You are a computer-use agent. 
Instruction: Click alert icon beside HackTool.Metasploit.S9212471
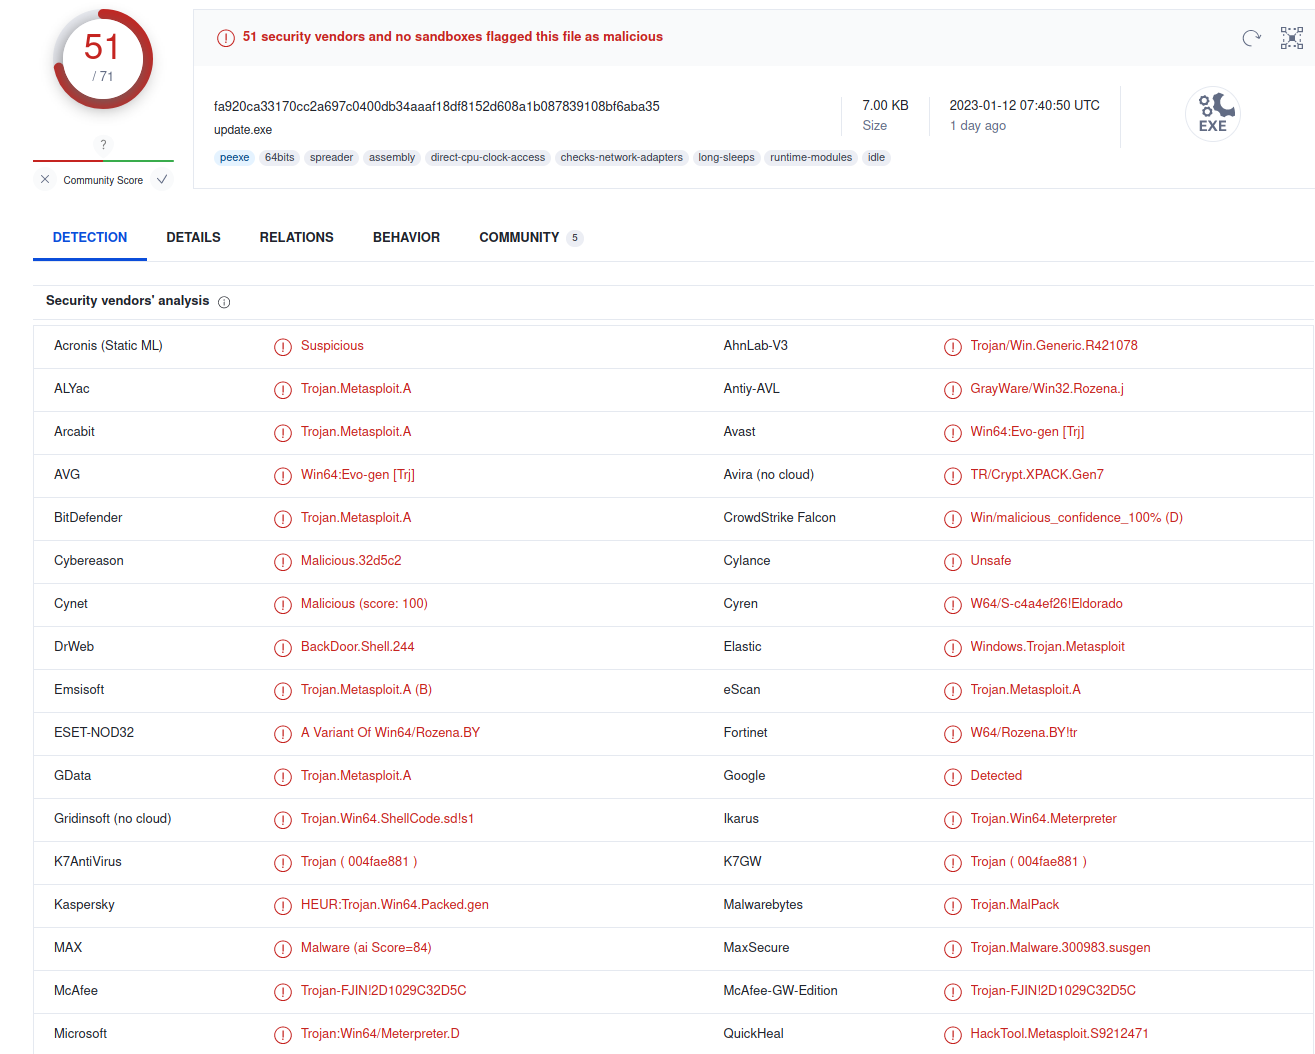coord(953,1035)
